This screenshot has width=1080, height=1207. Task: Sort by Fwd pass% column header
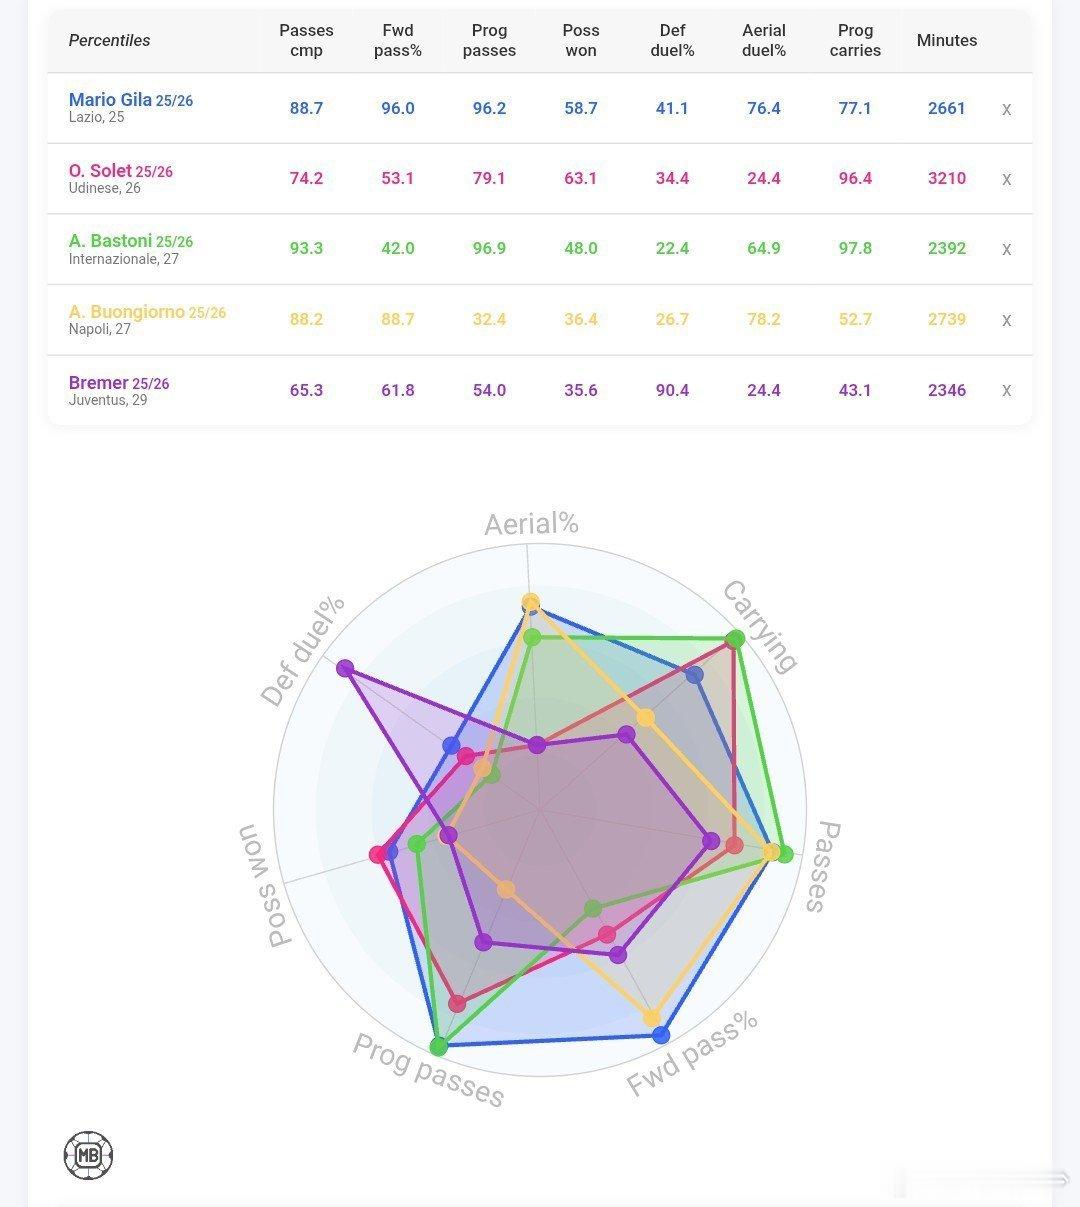pos(398,40)
